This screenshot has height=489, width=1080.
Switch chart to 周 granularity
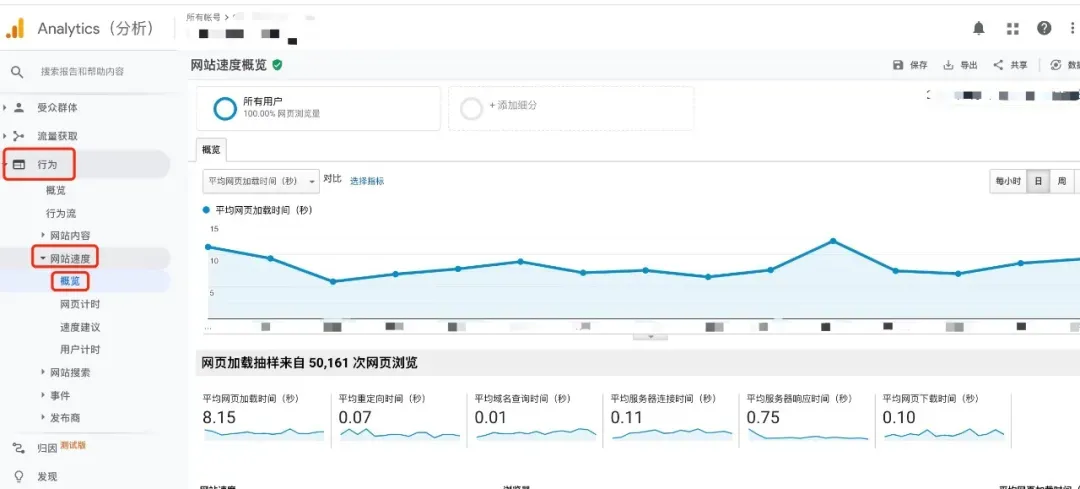pos(1062,182)
